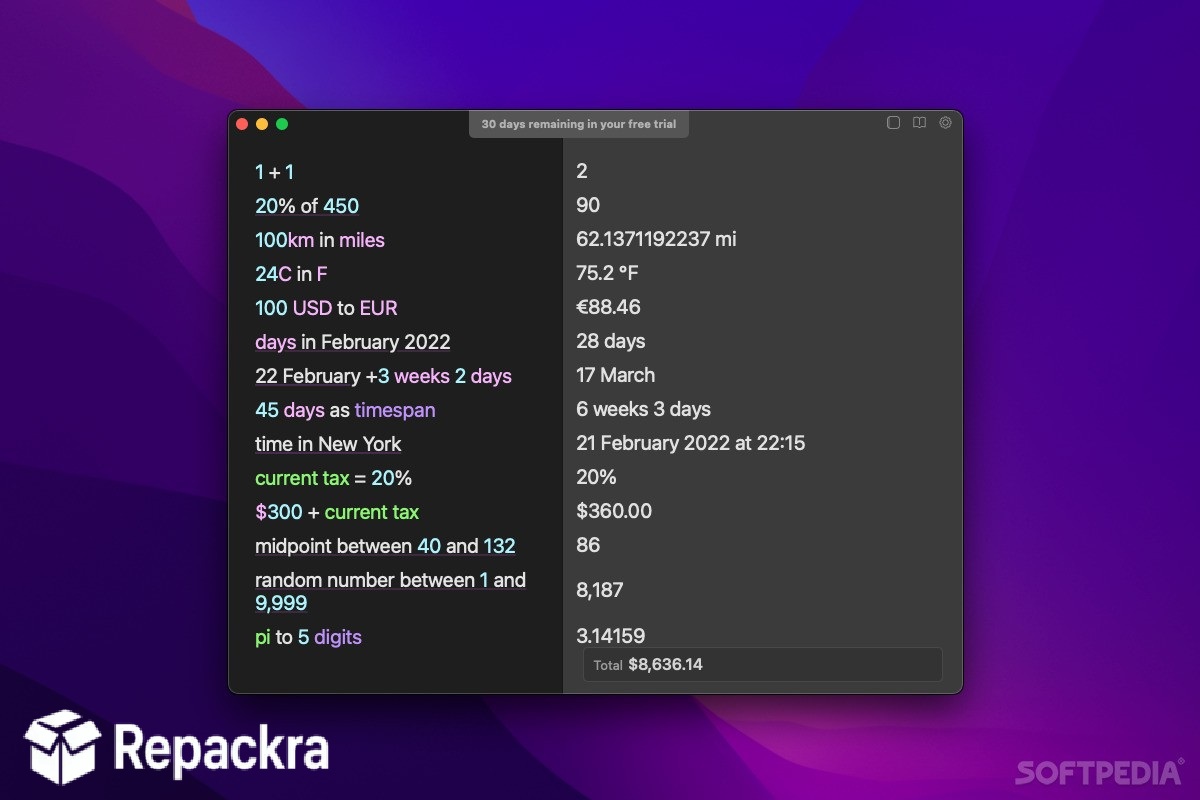Select 'midpoint between 40 and 132' line
This screenshot has height=800, width=1200.
point(385,546)
